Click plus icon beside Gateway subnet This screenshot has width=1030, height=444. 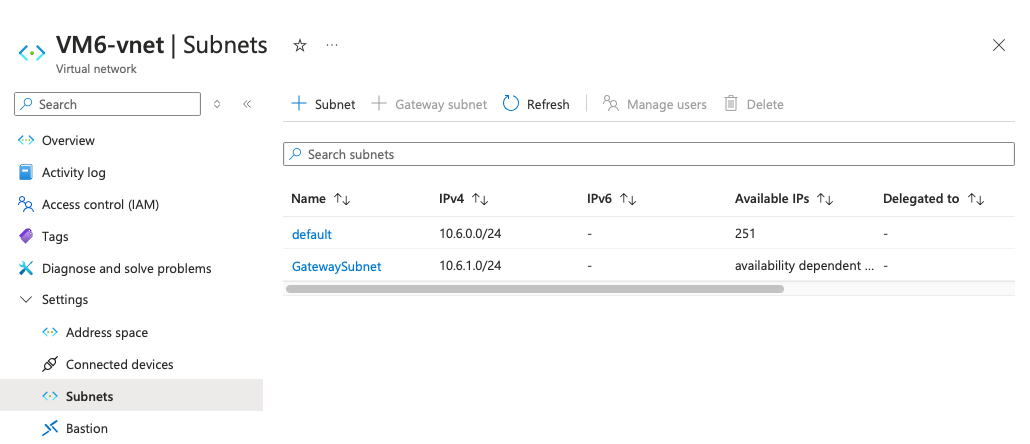click(379, 103)
